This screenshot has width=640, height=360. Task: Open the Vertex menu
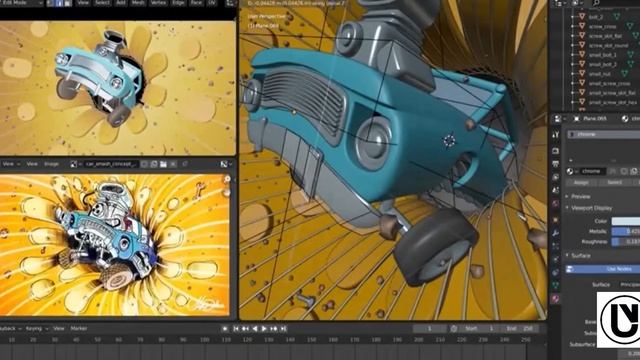point(158,3)
